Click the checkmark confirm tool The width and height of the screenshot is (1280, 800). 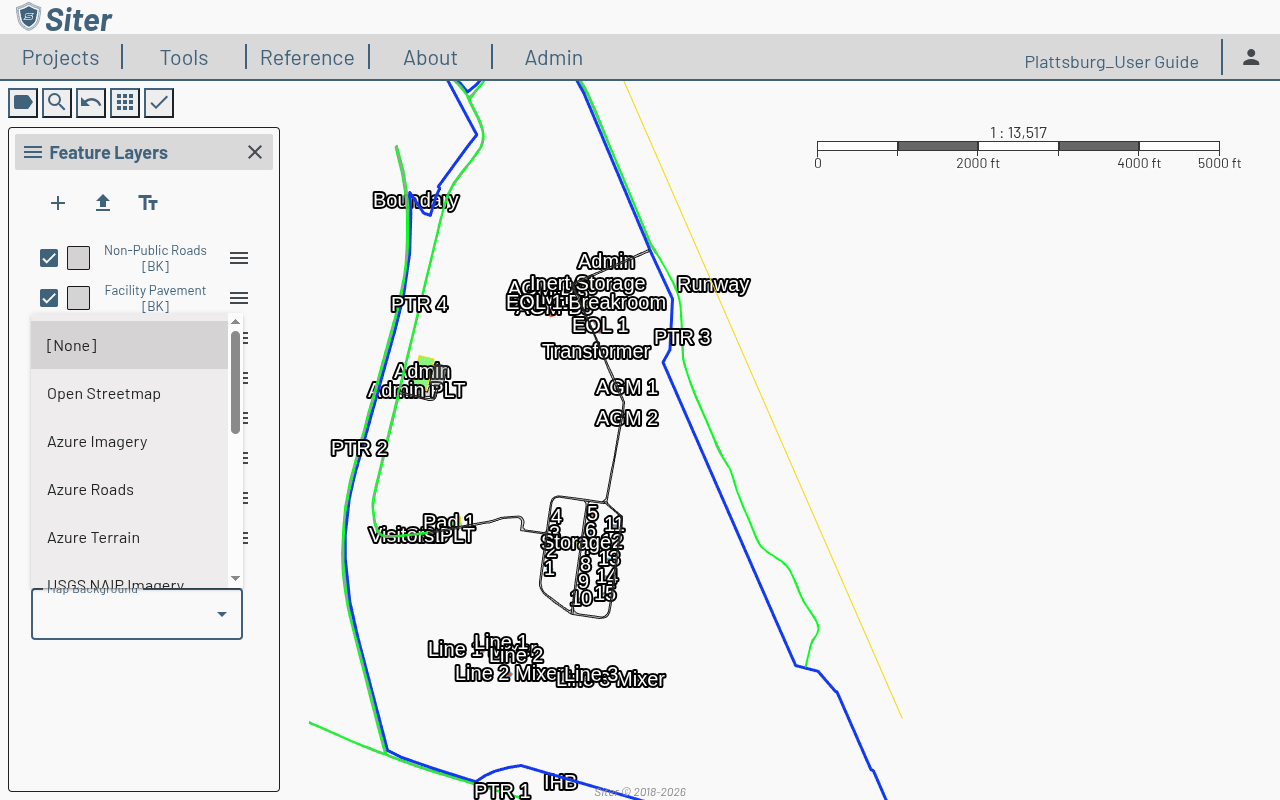click(159, 102)
